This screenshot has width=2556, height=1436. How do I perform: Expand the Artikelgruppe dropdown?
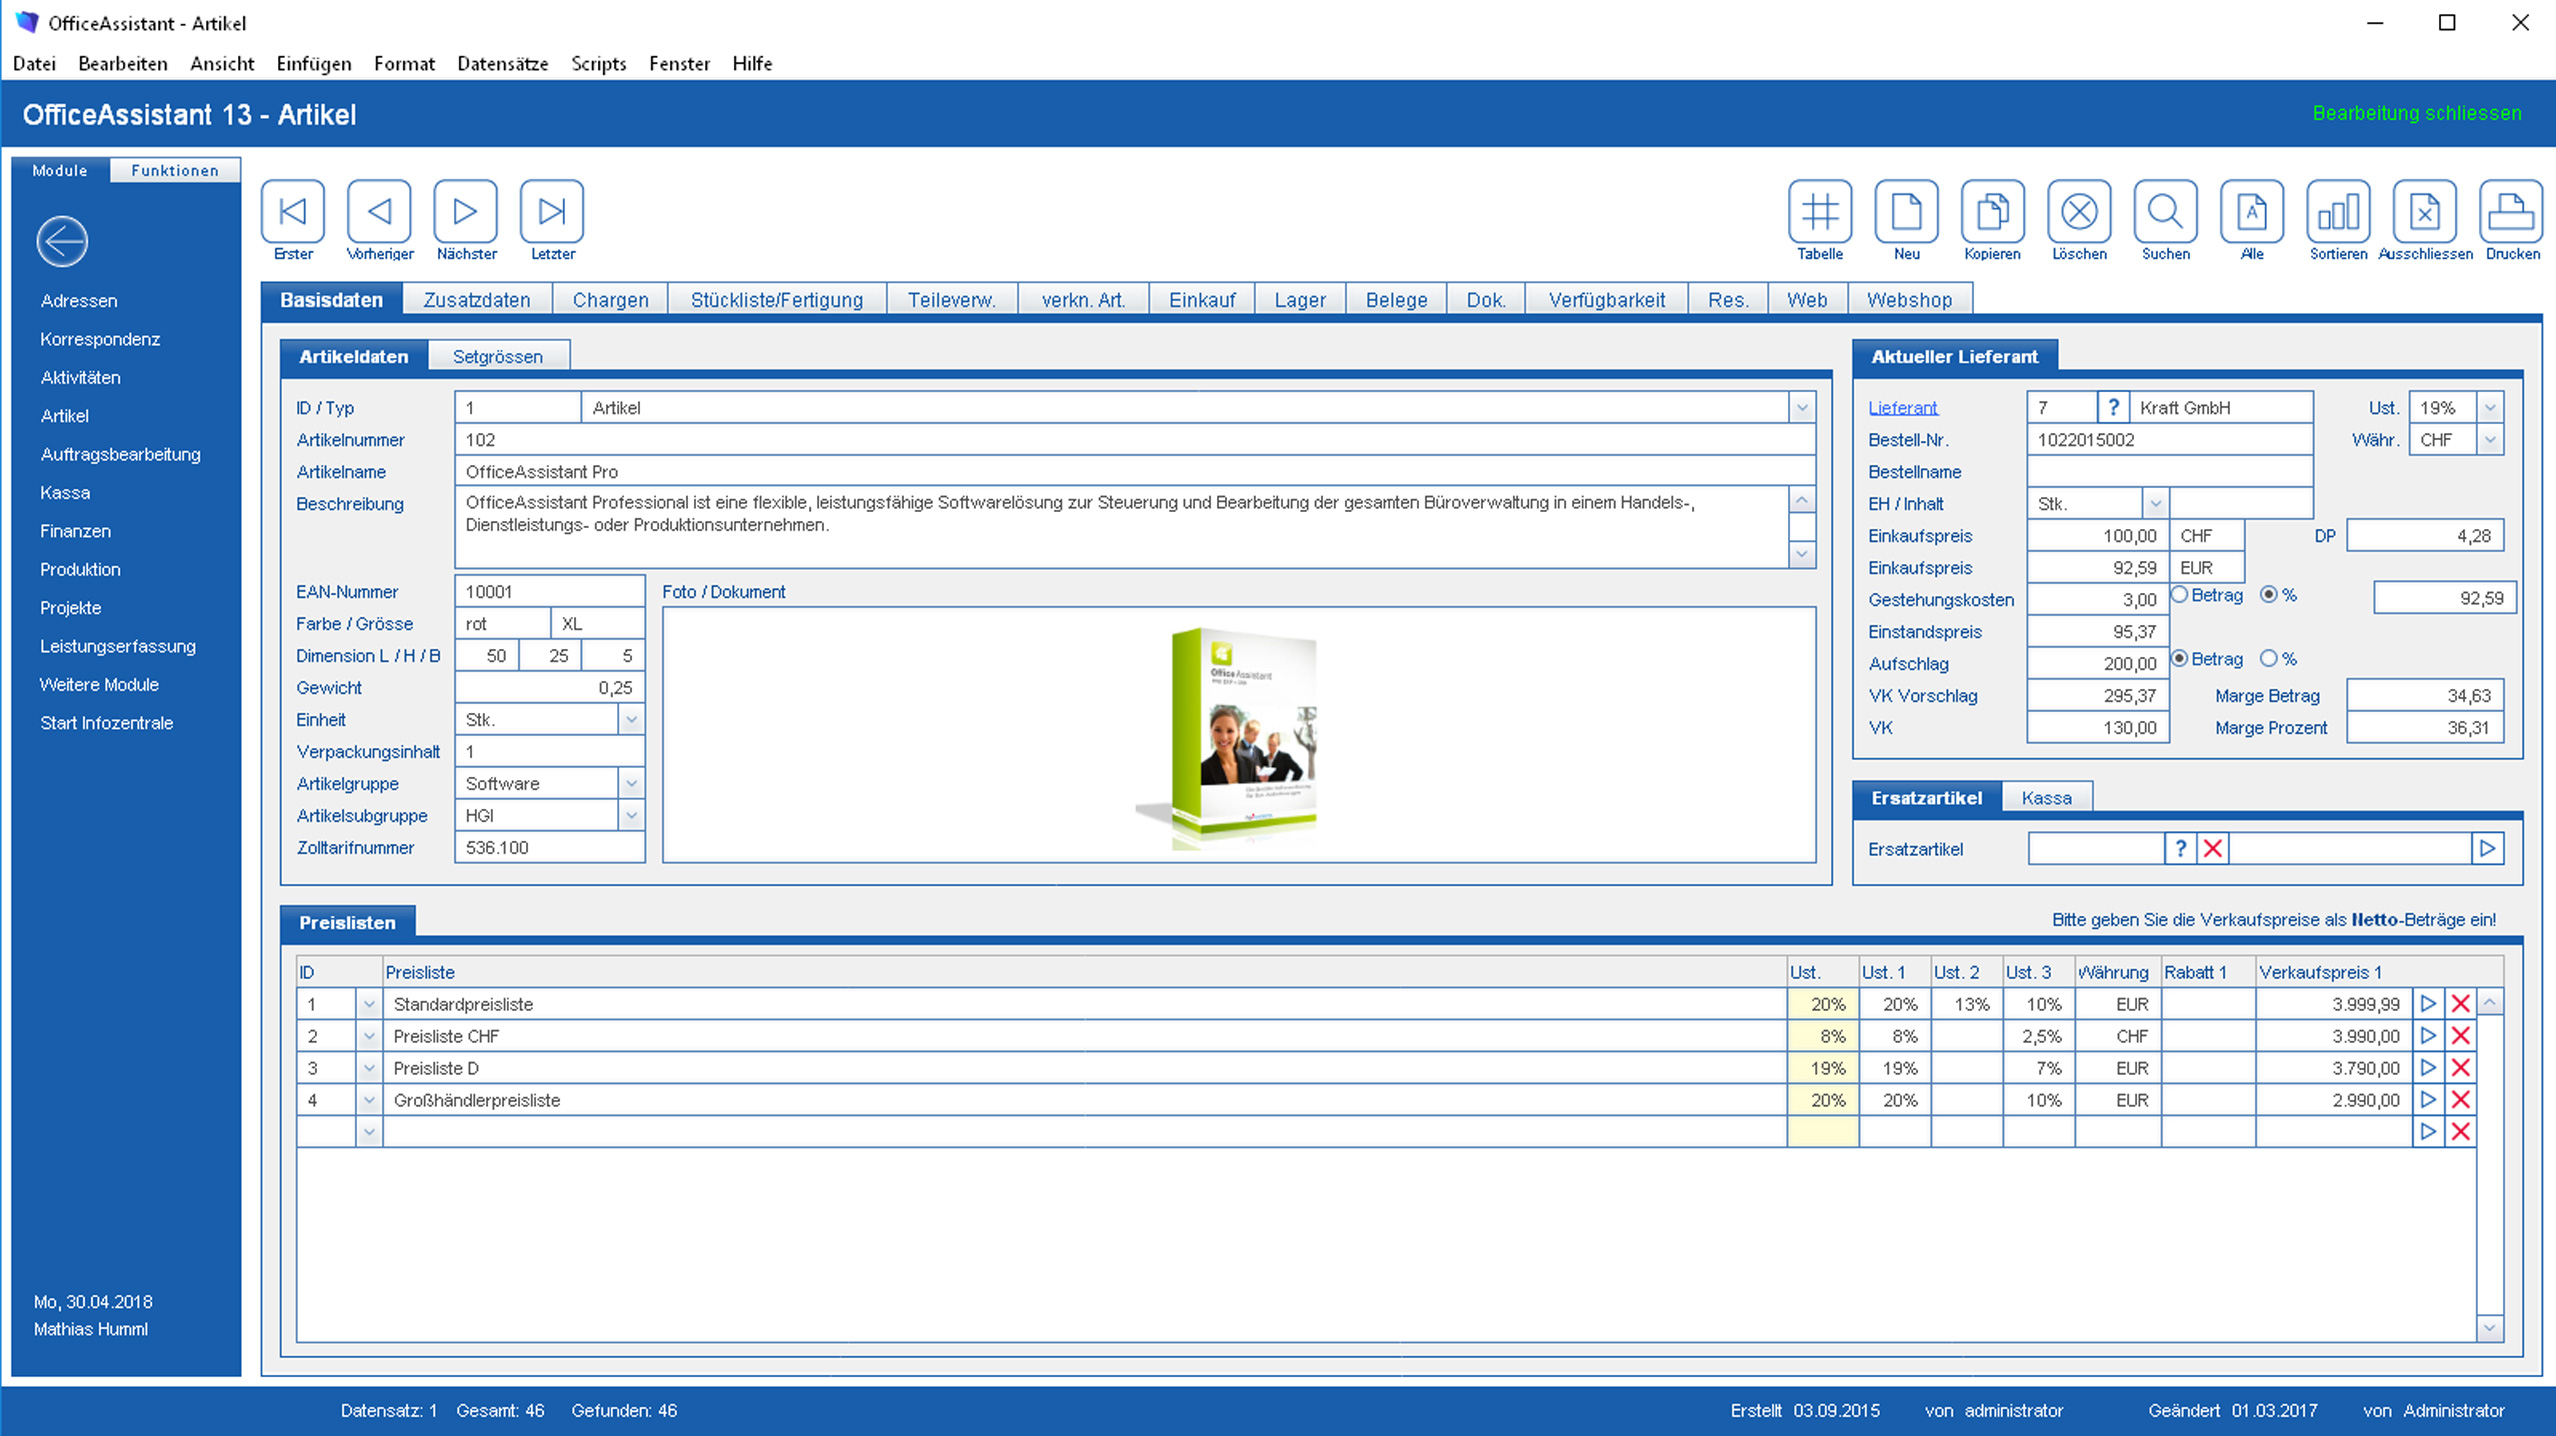point(631,784)
